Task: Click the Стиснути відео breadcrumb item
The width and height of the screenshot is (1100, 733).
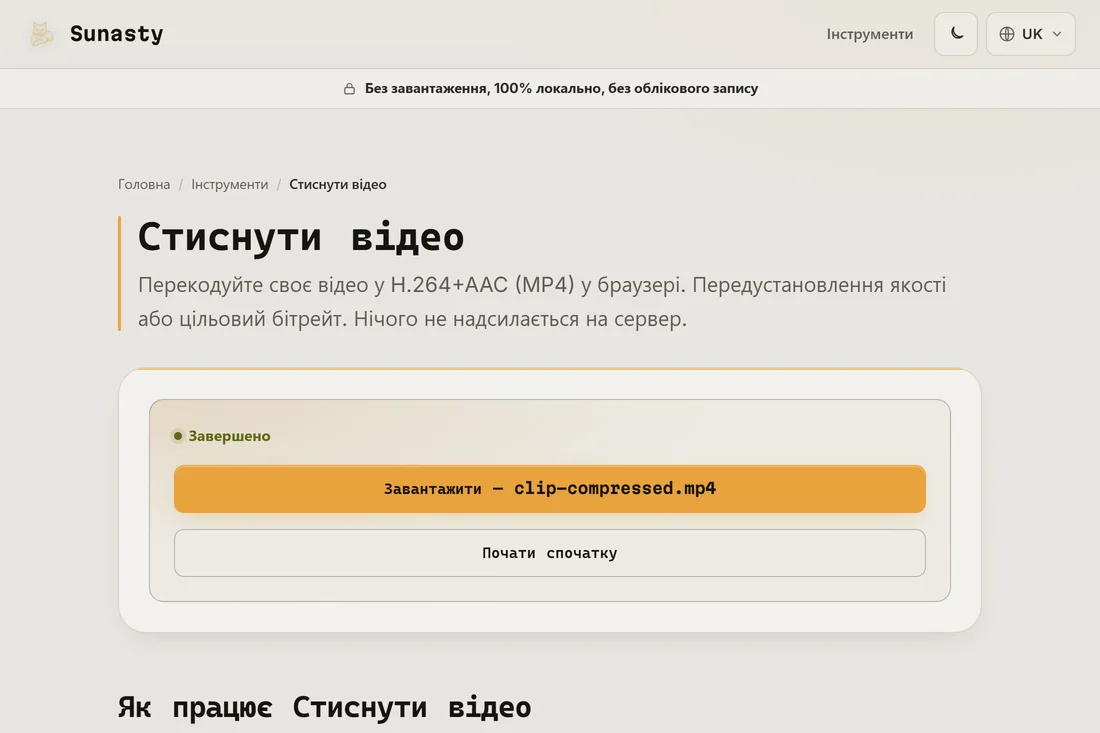Action: (x=337, y=184)
